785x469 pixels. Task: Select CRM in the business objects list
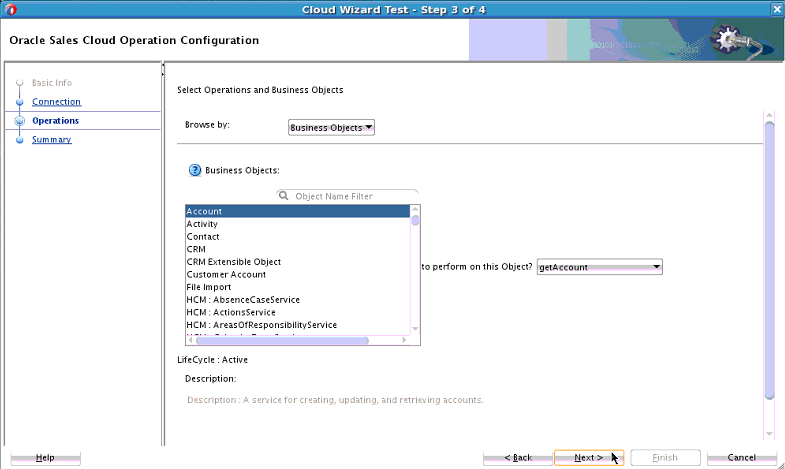click(297, 249)
